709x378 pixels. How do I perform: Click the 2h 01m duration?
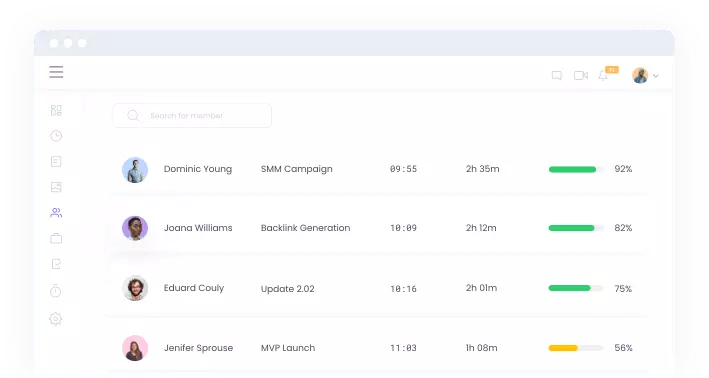click(x=481, y=288)
